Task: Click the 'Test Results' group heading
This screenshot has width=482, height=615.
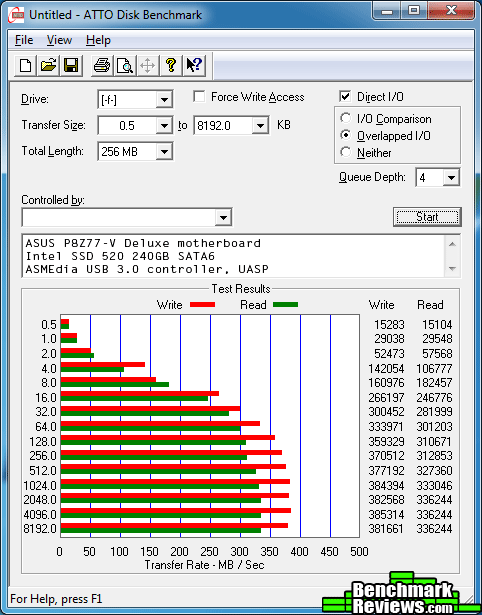Action: (x=241, y=289)
